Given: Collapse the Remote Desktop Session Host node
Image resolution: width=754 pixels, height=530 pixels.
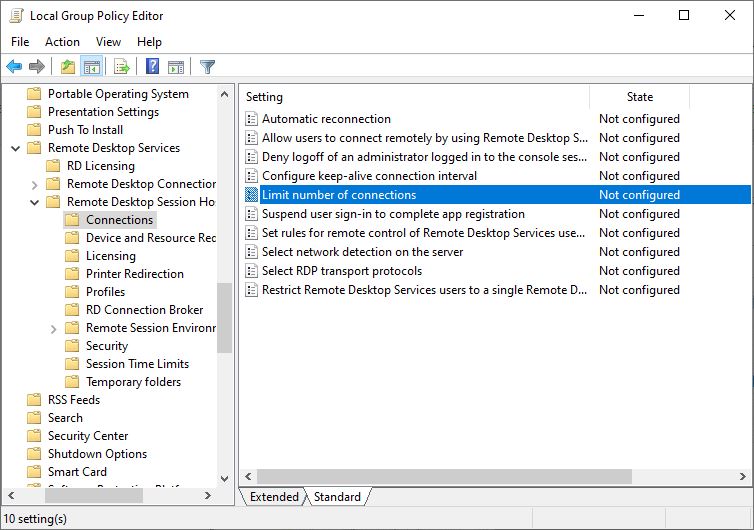Looking at the screenshot, I should [34, 202].
